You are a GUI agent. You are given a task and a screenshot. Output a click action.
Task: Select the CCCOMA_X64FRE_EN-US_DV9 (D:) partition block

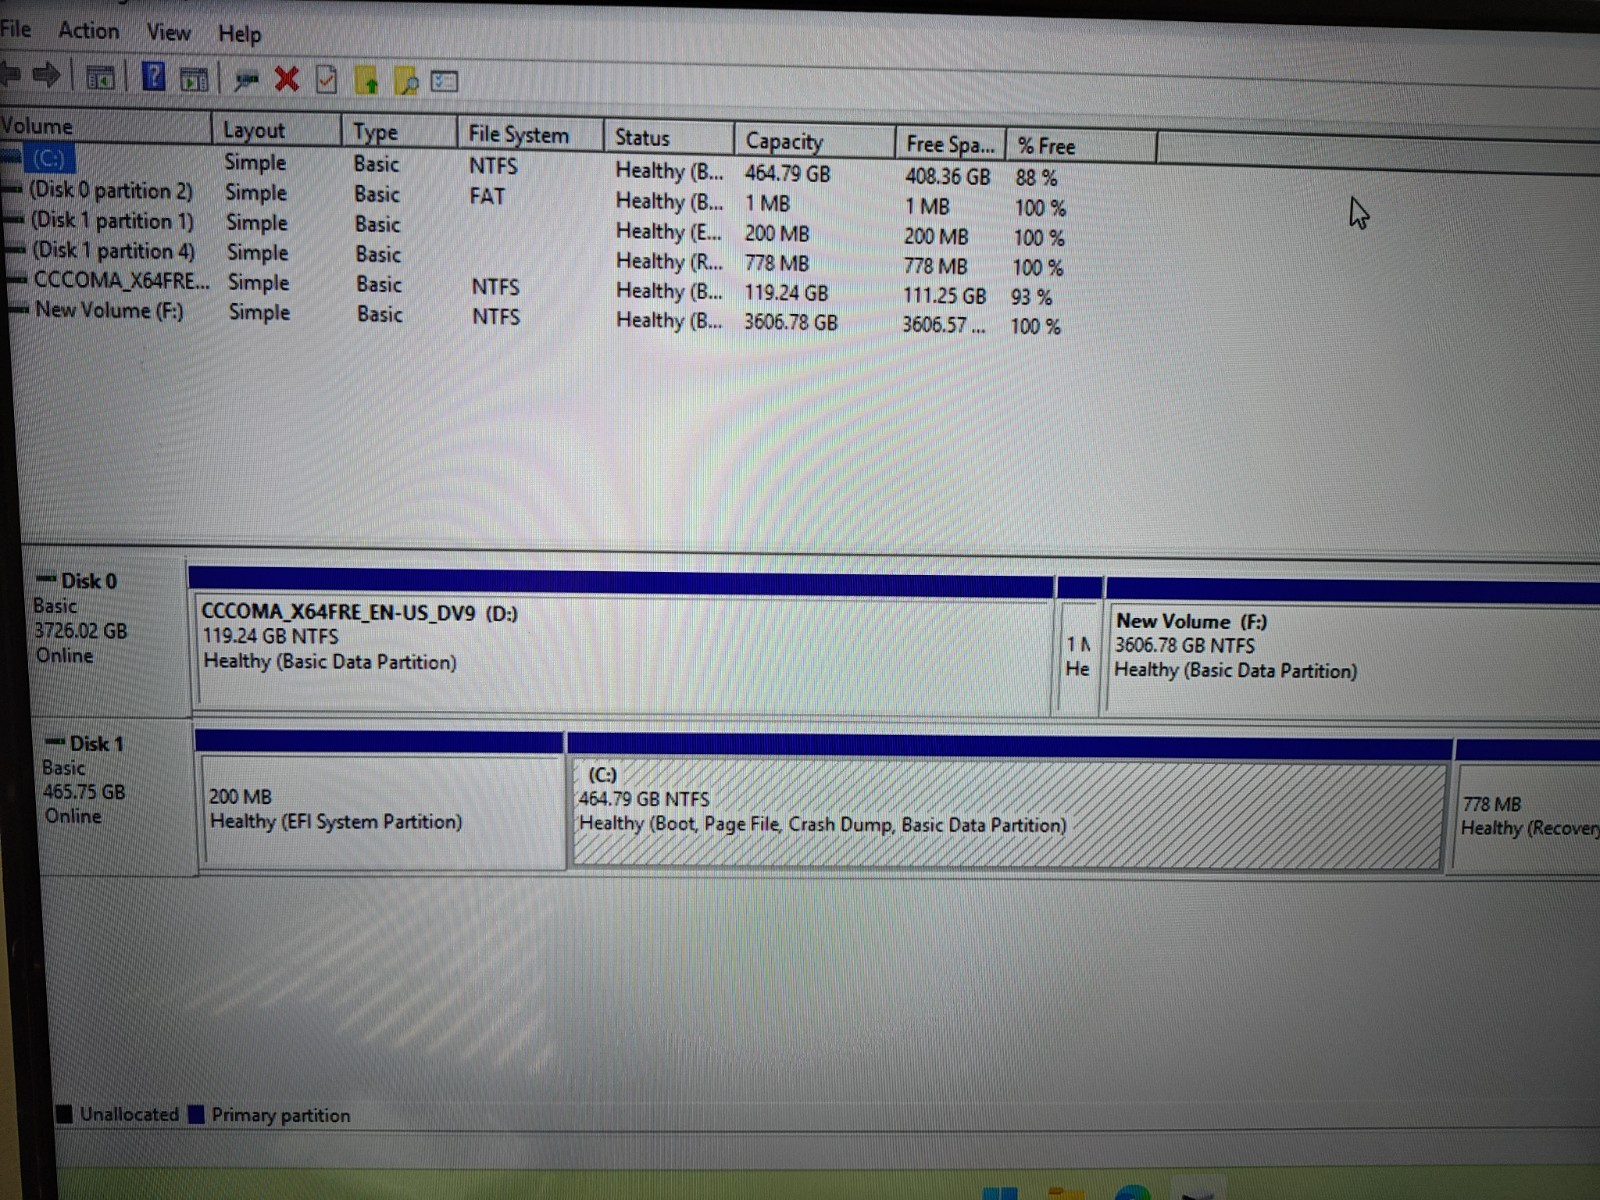coord(622,641)
